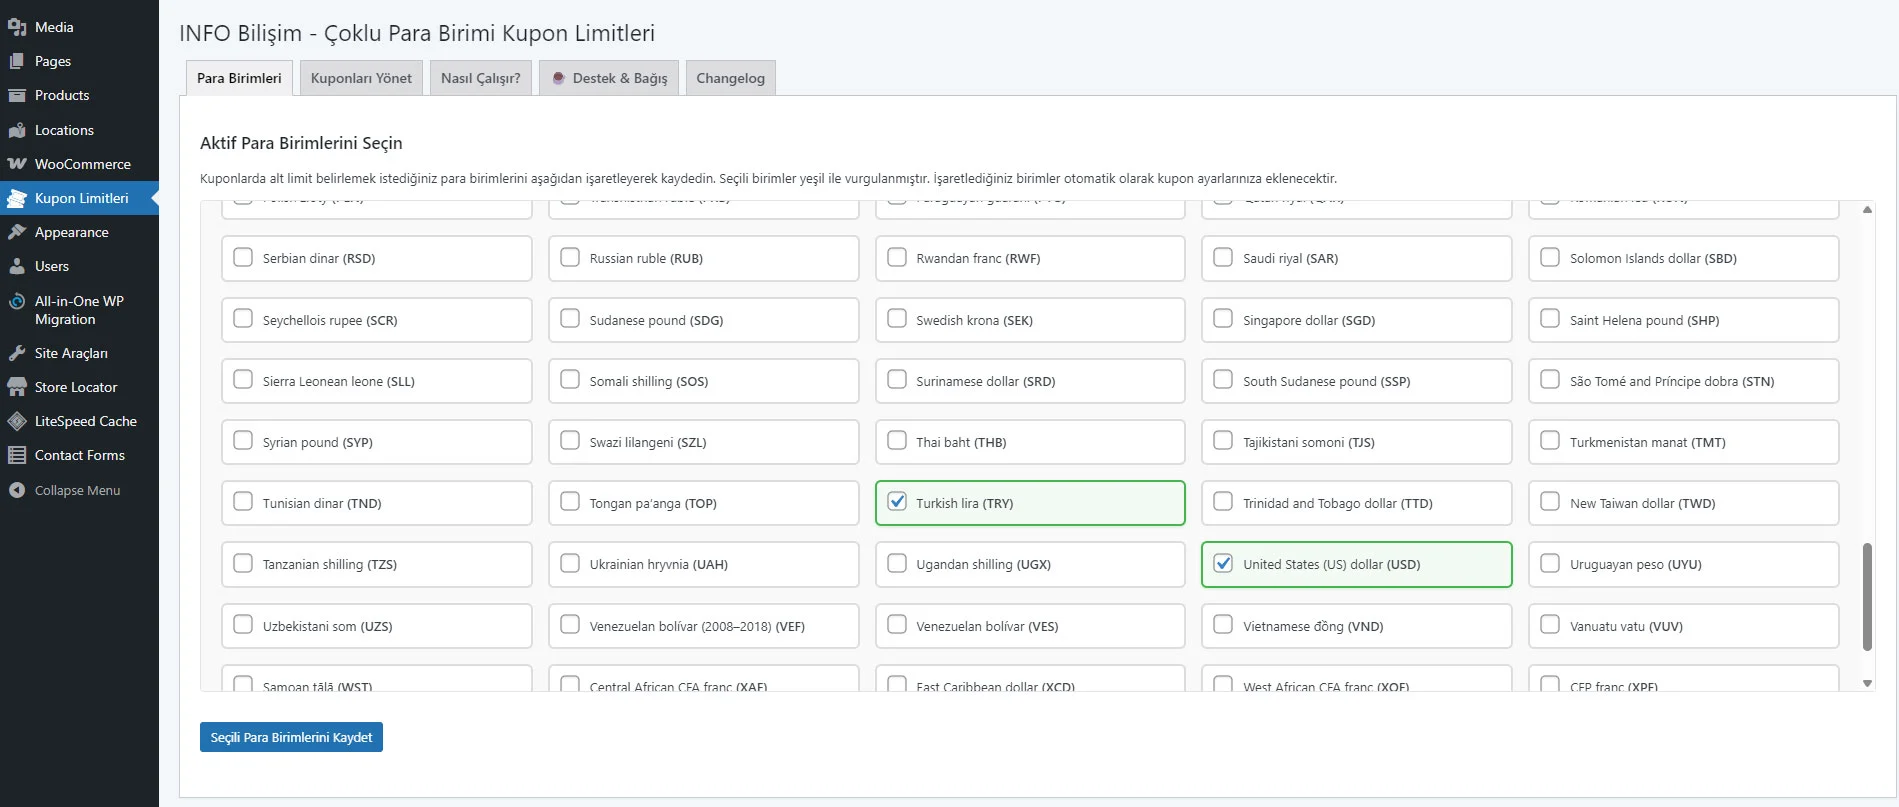Click the Store Locator icon
Image resolution: width=1899 pixels, height=807 pixels.
[17, 387]
